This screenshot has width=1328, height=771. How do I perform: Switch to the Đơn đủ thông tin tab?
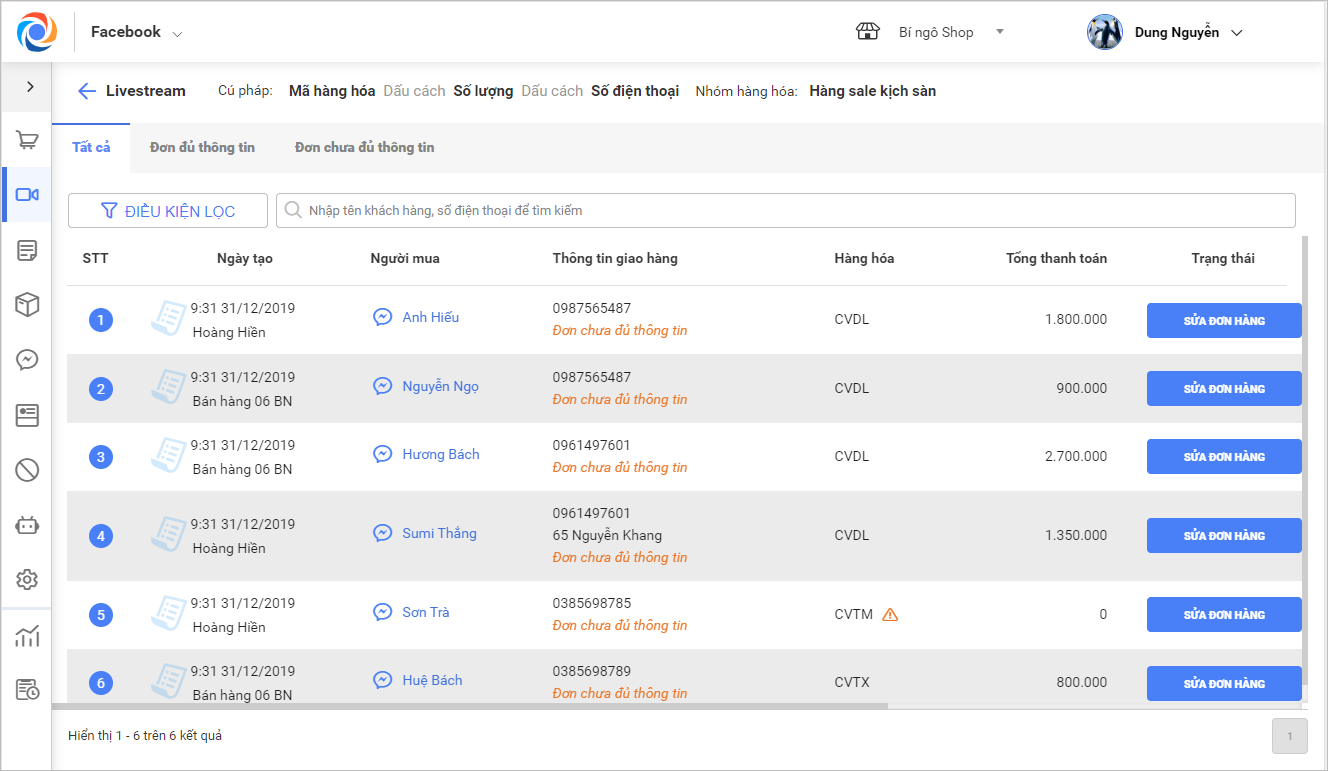click(x=202, y=147)
